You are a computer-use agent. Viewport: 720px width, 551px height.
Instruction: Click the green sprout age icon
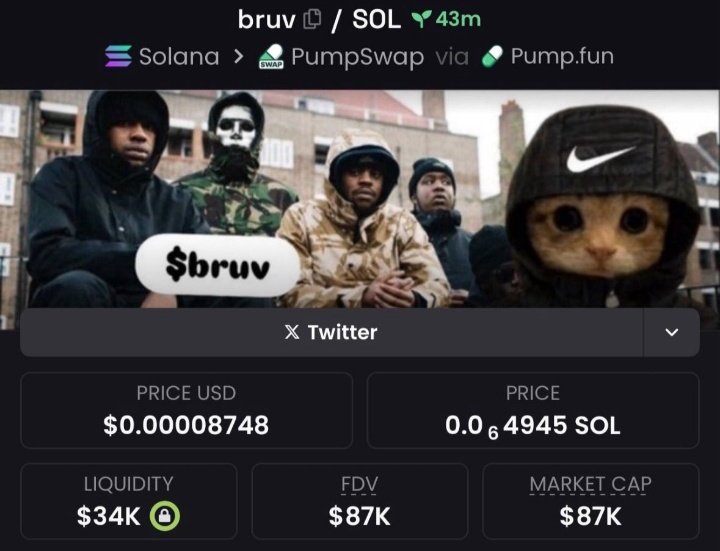pos(421,19)
